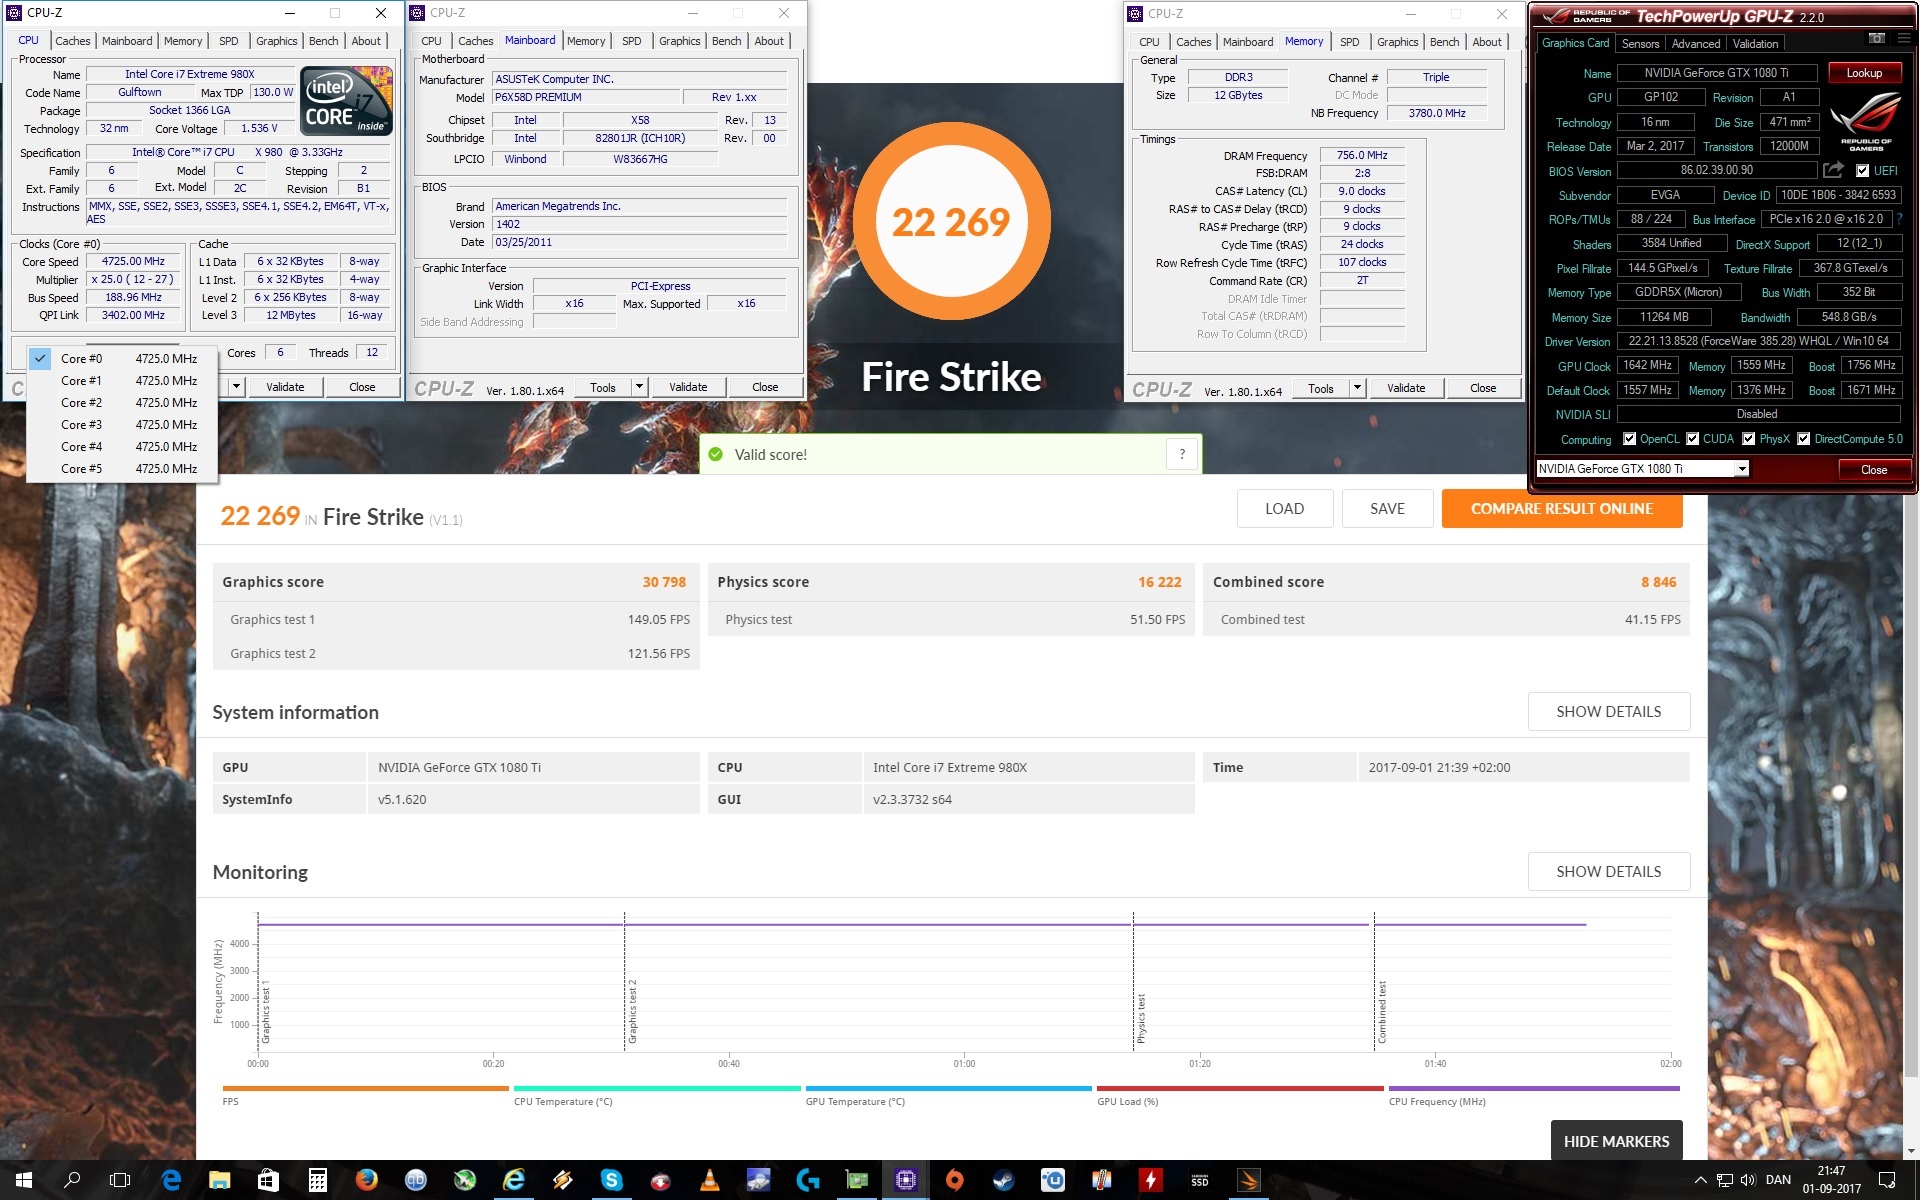This screenshot has width=1920, height=1200.
Task: Click Tools button in Mainboard CPU-Z window
Action: pos(603,387)
